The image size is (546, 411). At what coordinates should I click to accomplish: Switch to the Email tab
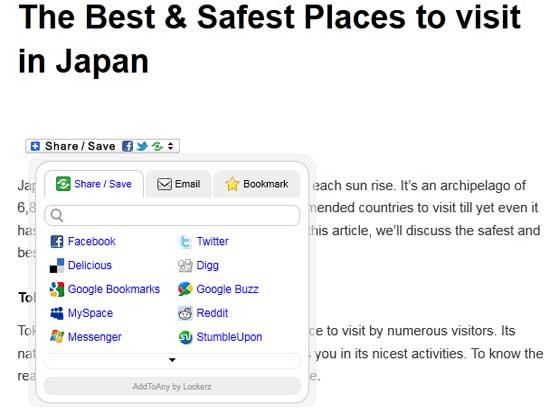click(x=178, y=184)
